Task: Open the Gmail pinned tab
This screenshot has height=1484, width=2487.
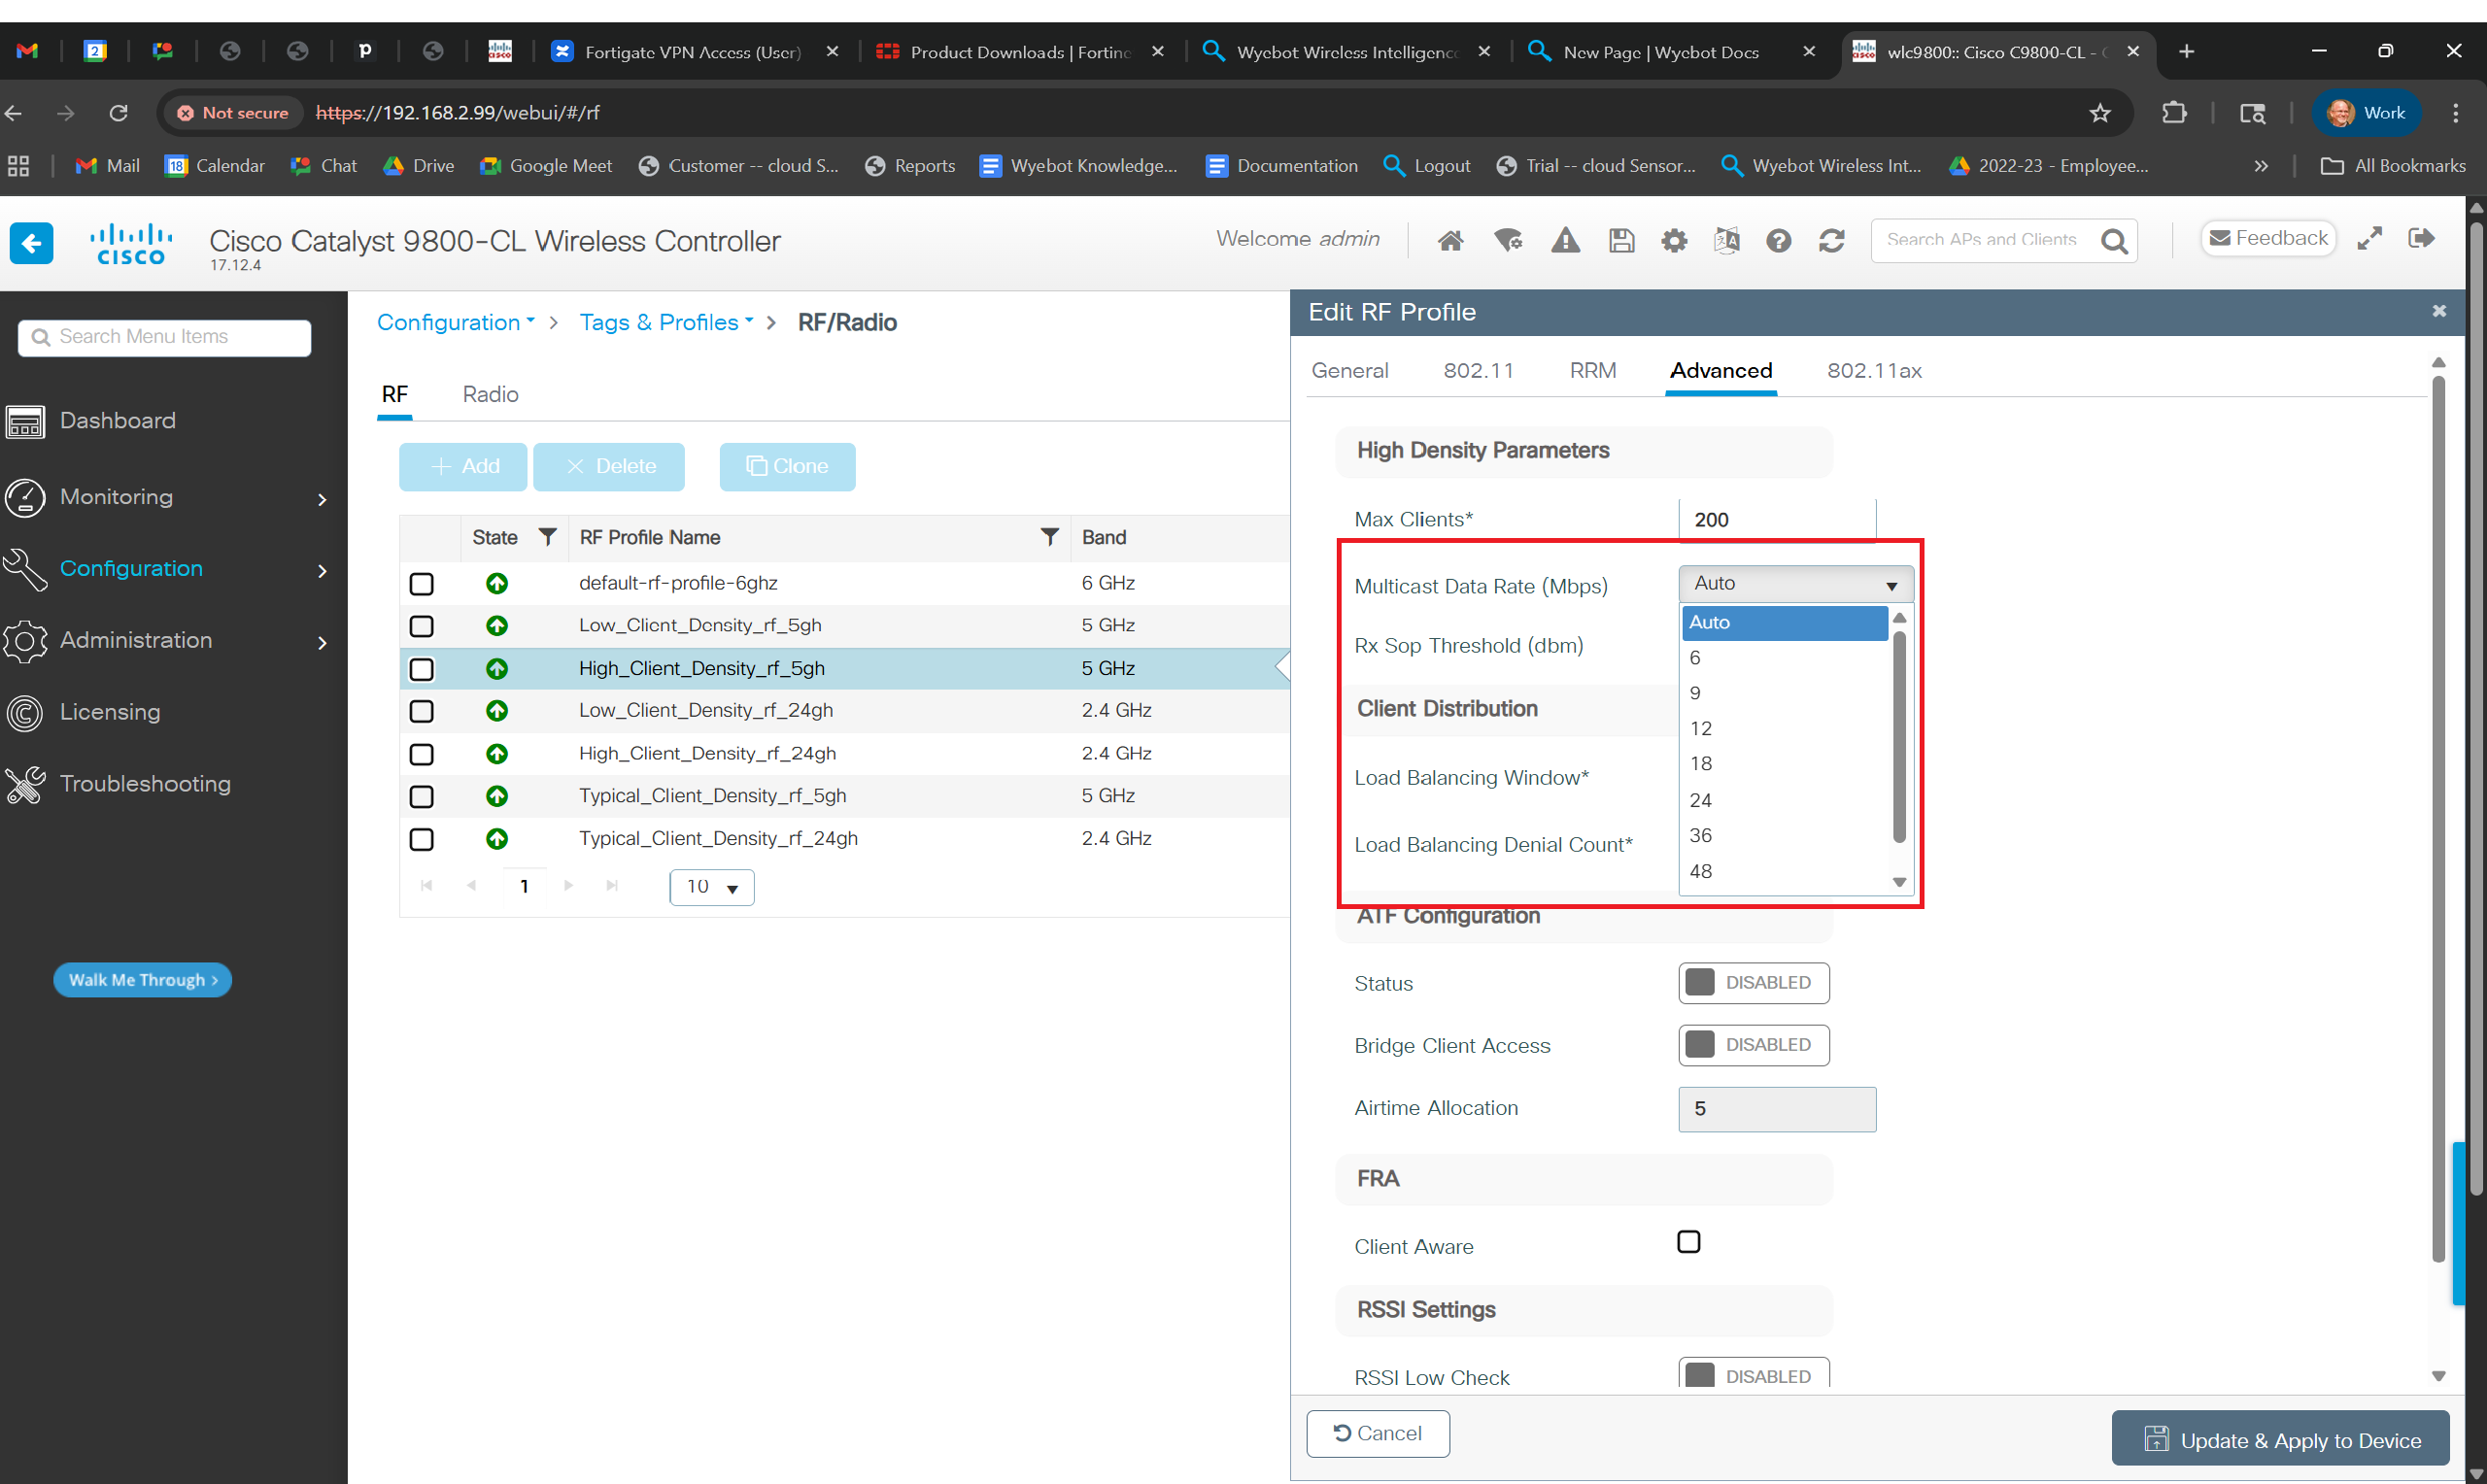Action: pyautogui.click(x=27, y=51)
